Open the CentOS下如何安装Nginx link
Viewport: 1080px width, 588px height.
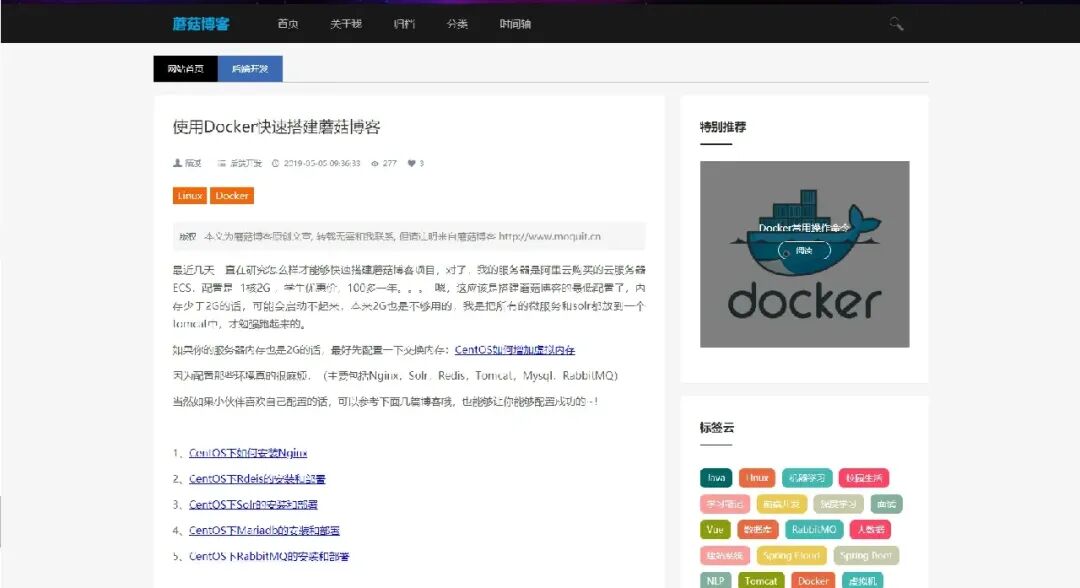click(x=248, y=453)
